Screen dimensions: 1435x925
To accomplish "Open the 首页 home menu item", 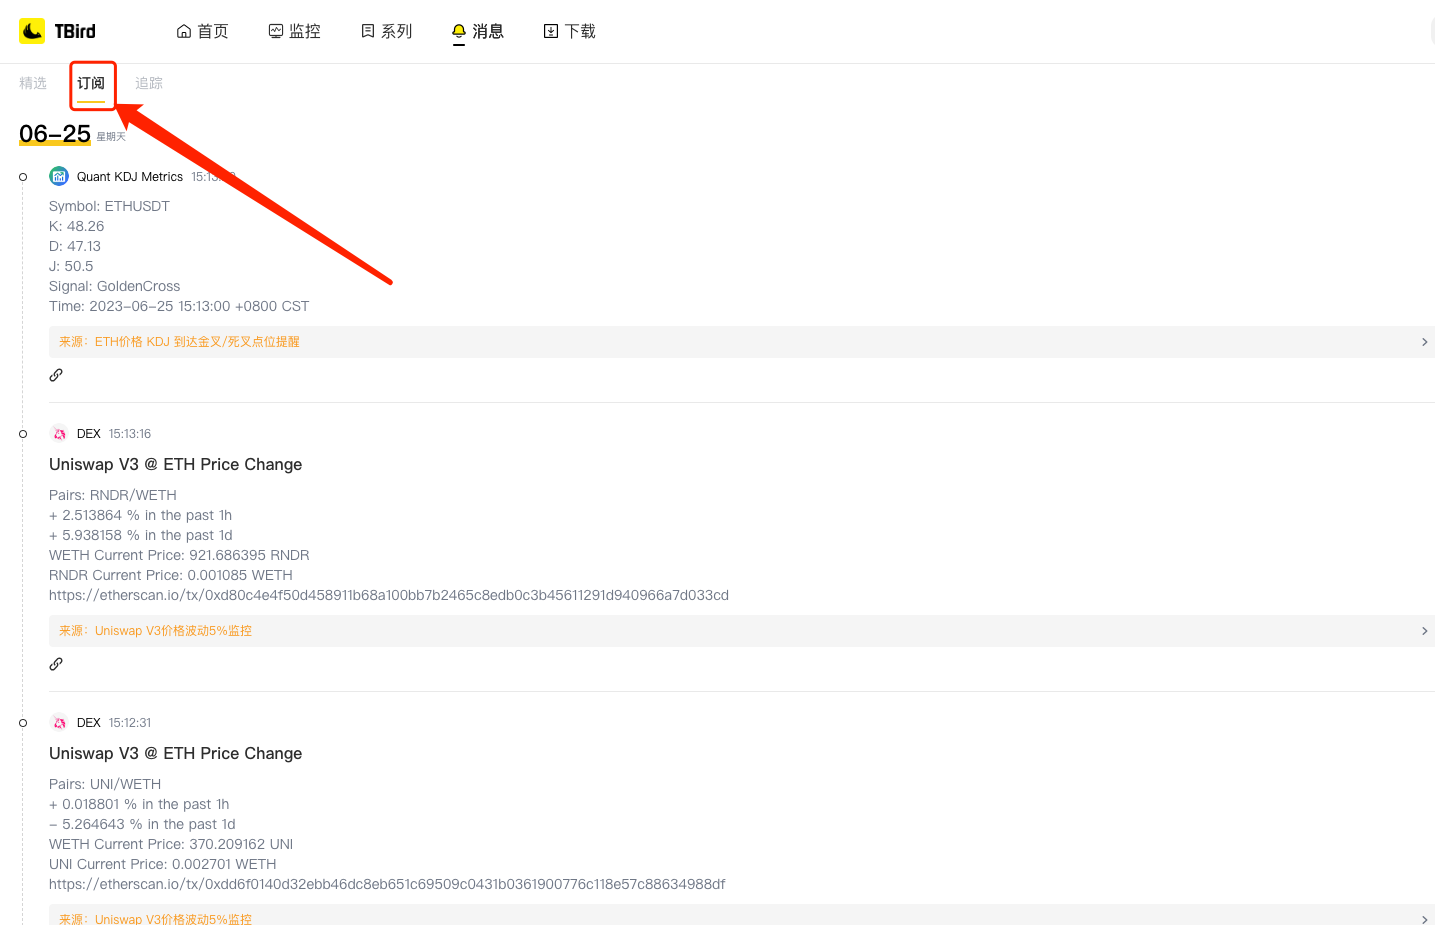I will 202,31.
